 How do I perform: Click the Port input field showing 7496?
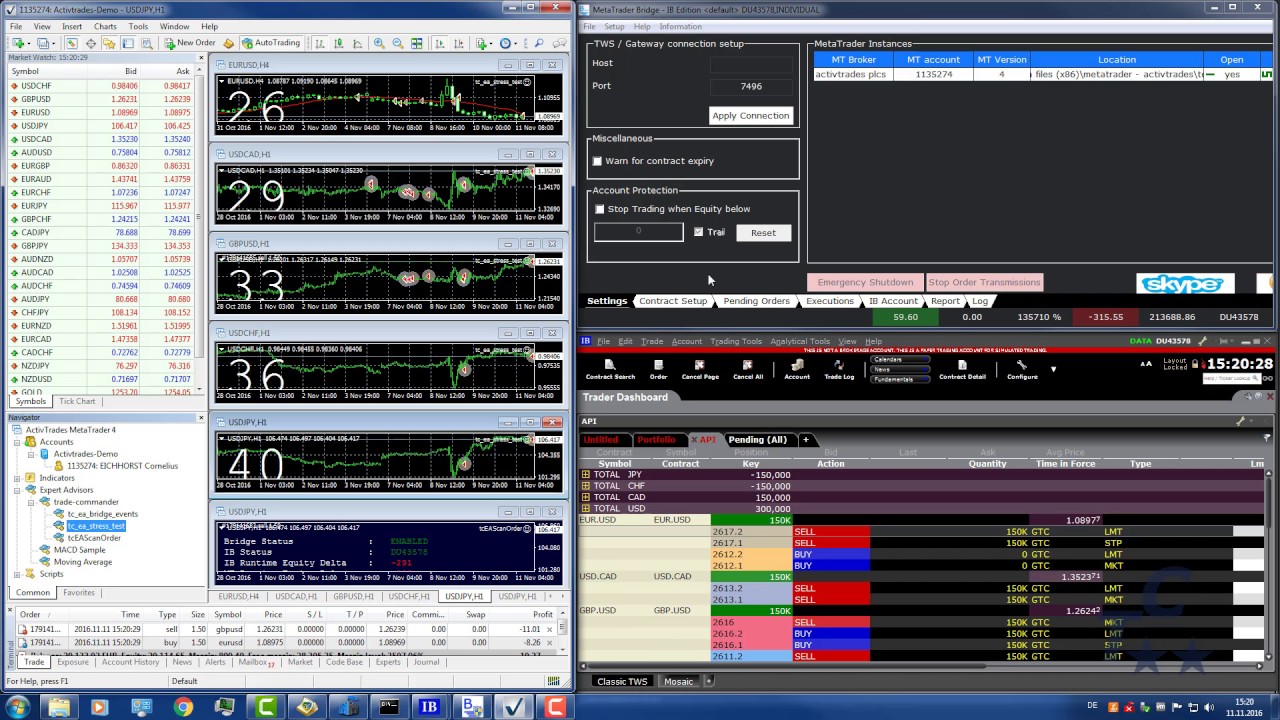[x=751, y=86]
